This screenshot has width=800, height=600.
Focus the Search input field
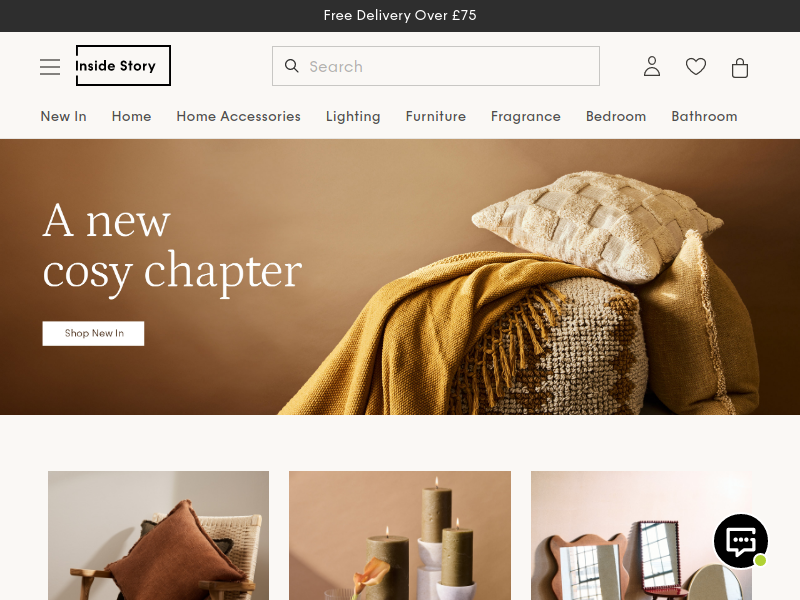pyautogui.click(x=436, y=66)
